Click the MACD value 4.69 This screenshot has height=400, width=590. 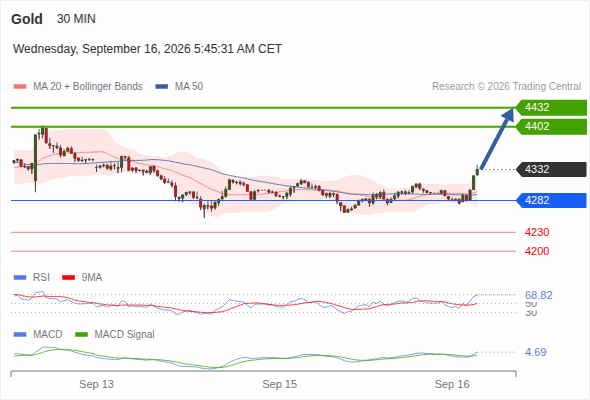coord(536,352)
